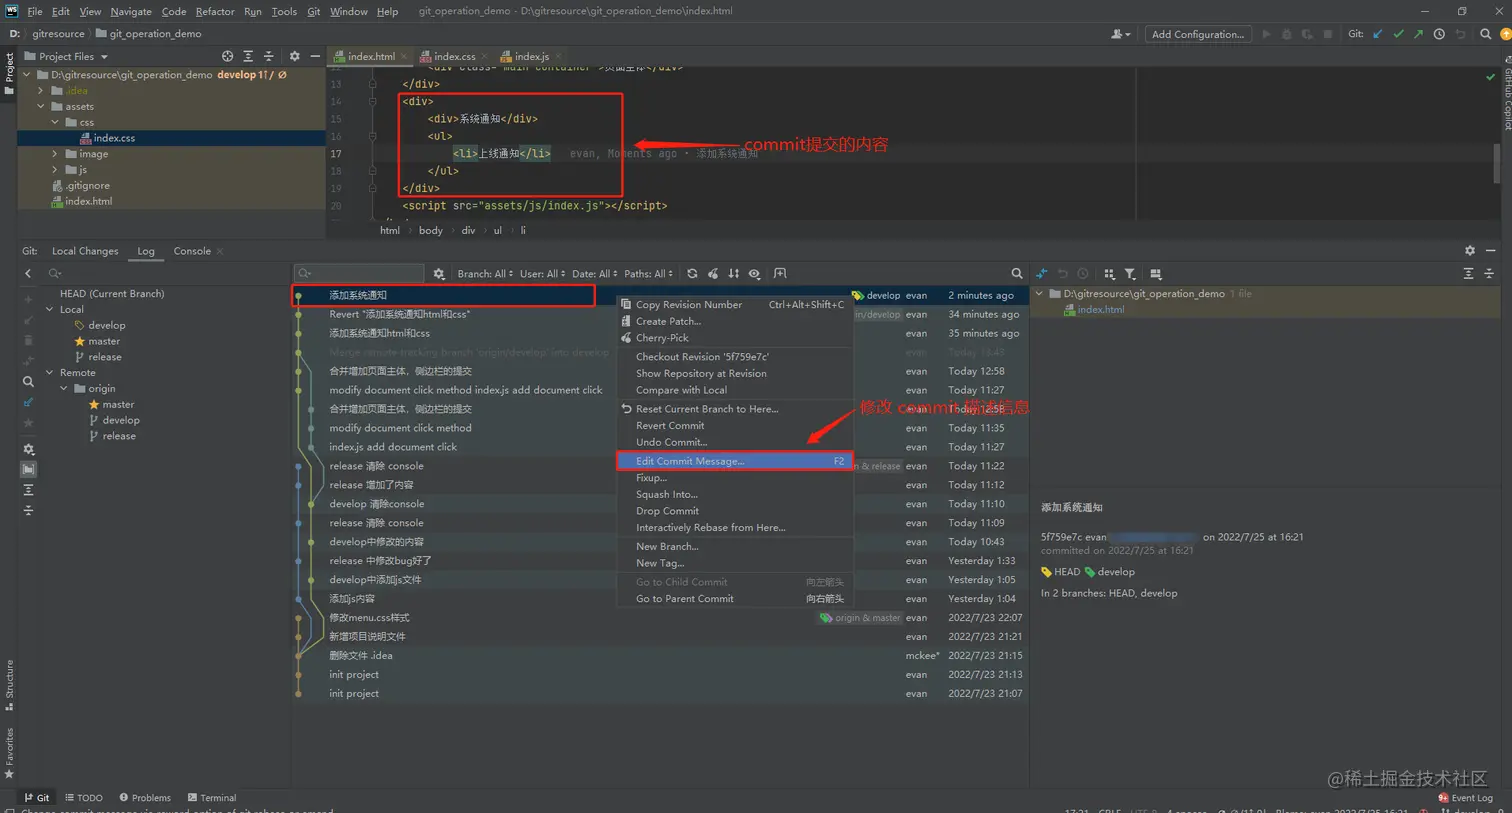Screen dimensions: 1512x813
Task: Switch to the Local Changes tab
Action: (84, 250)
